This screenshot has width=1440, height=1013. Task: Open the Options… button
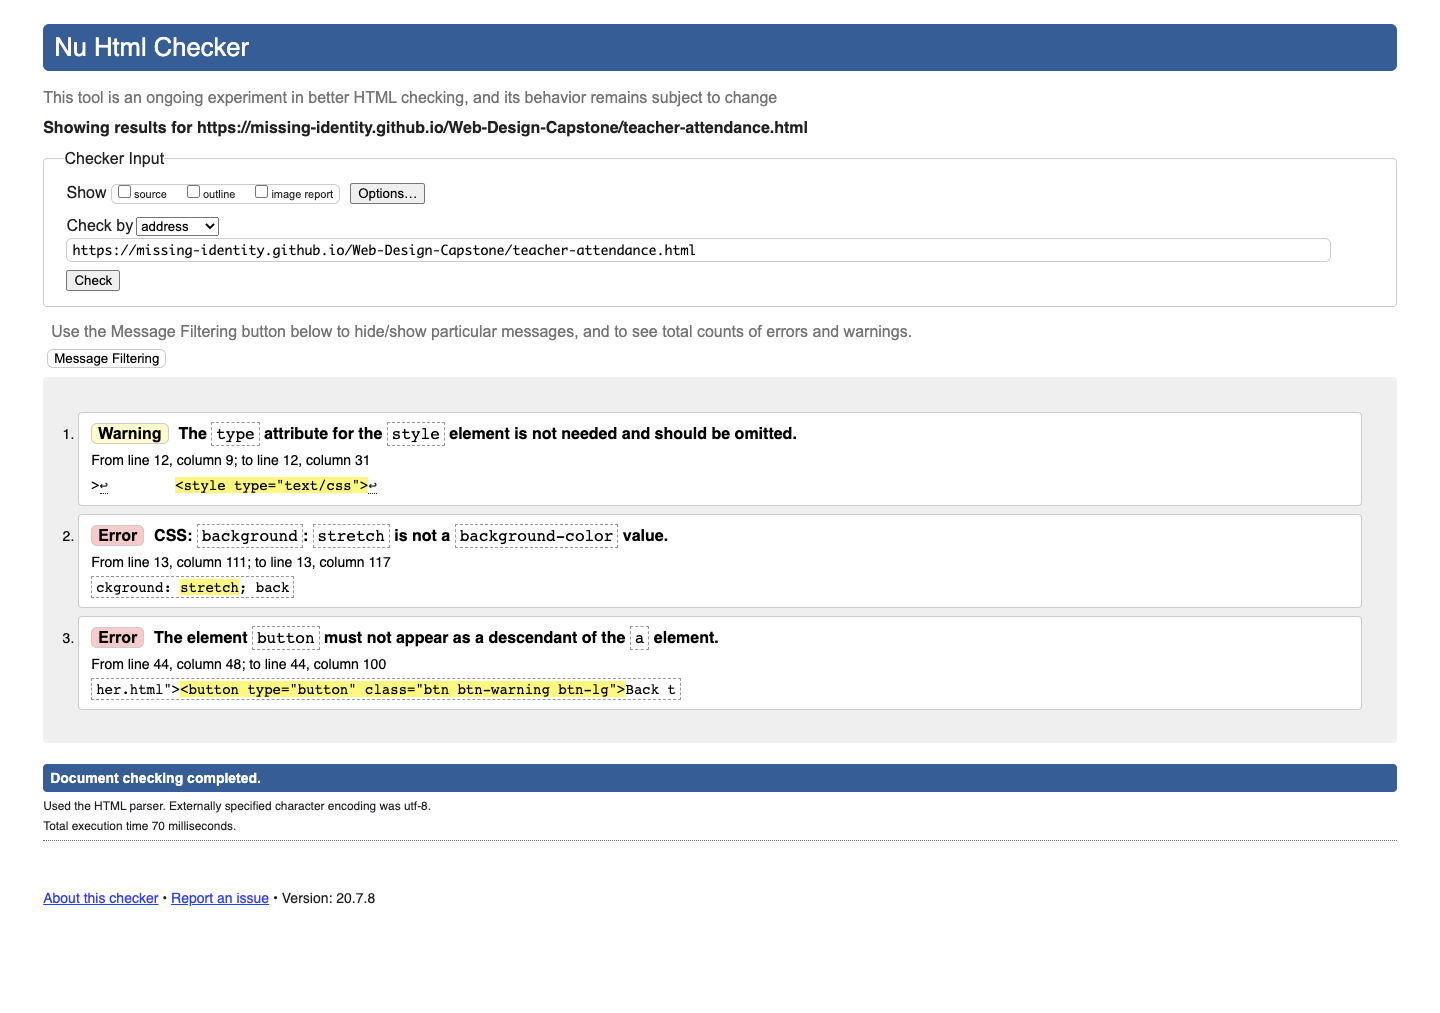(387, 194)
